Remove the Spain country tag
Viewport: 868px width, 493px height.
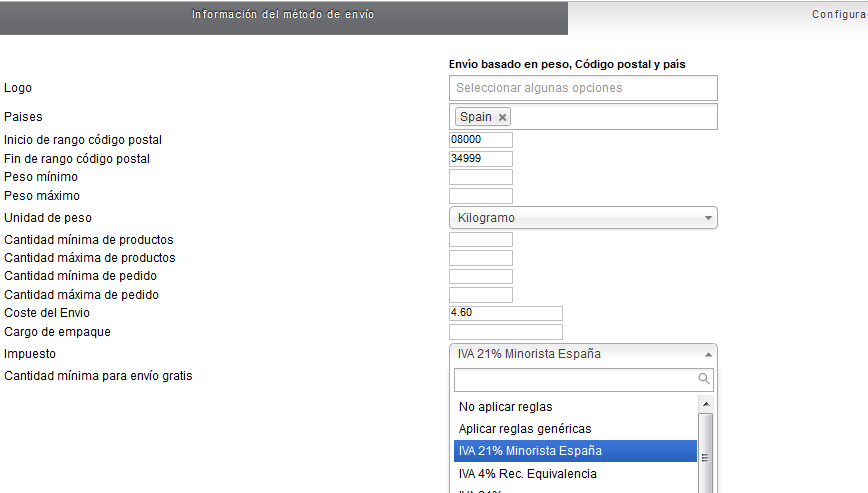pos(502,117)
